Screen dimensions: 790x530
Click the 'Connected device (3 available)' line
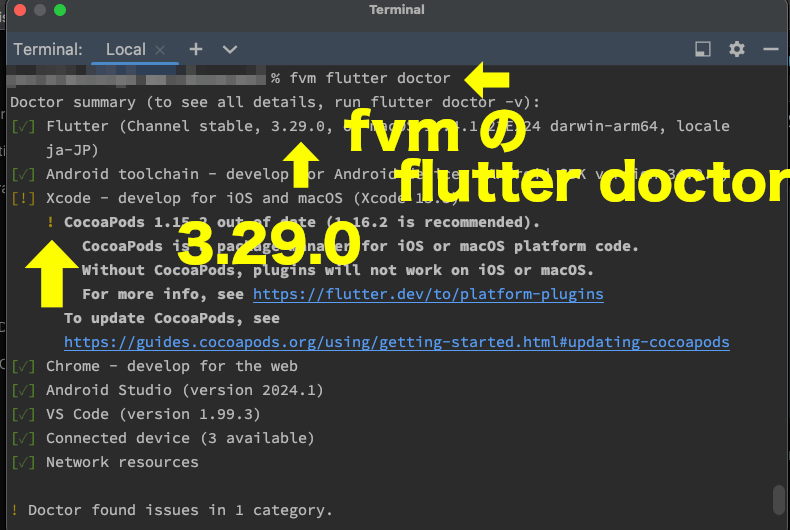pos(180,438)
